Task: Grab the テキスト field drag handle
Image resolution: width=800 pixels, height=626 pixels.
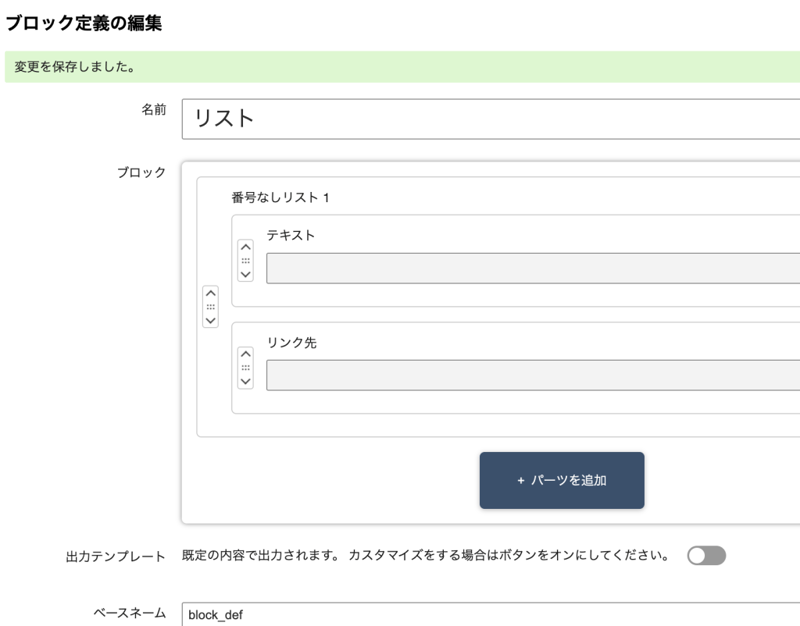Action: [245, 260]
